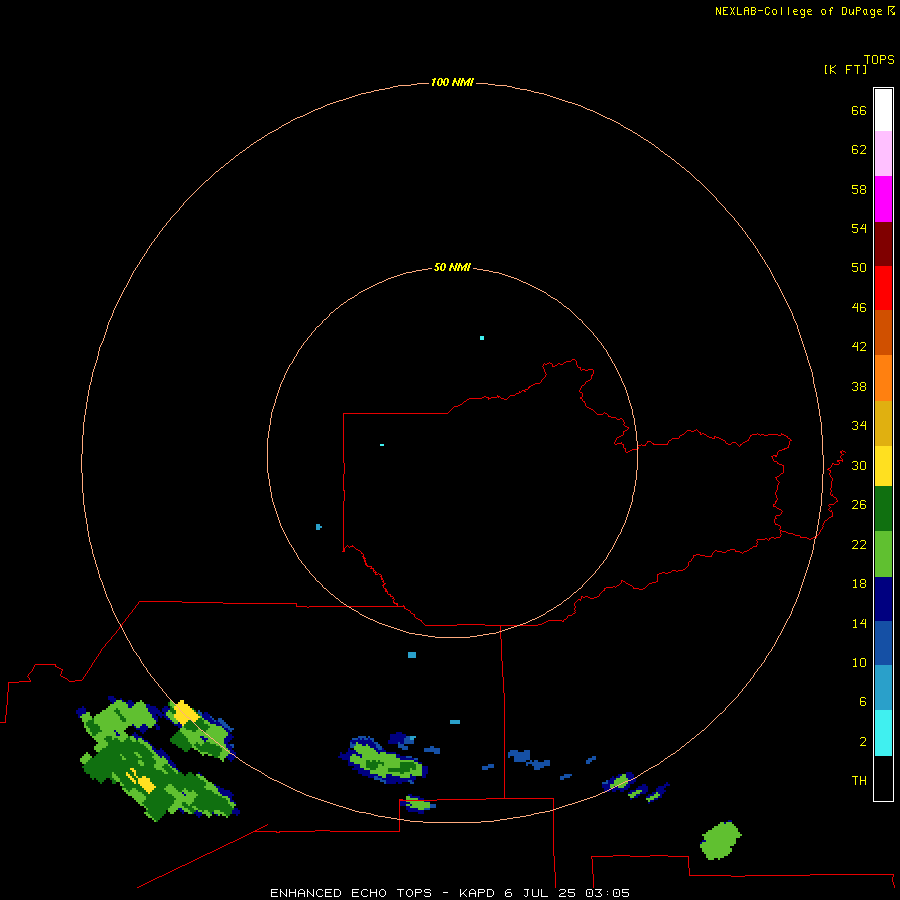Click the 'NEXLAB-College of DuPage' text
The height and width of the screenshot is (900, 900).
tap(800, 11)
